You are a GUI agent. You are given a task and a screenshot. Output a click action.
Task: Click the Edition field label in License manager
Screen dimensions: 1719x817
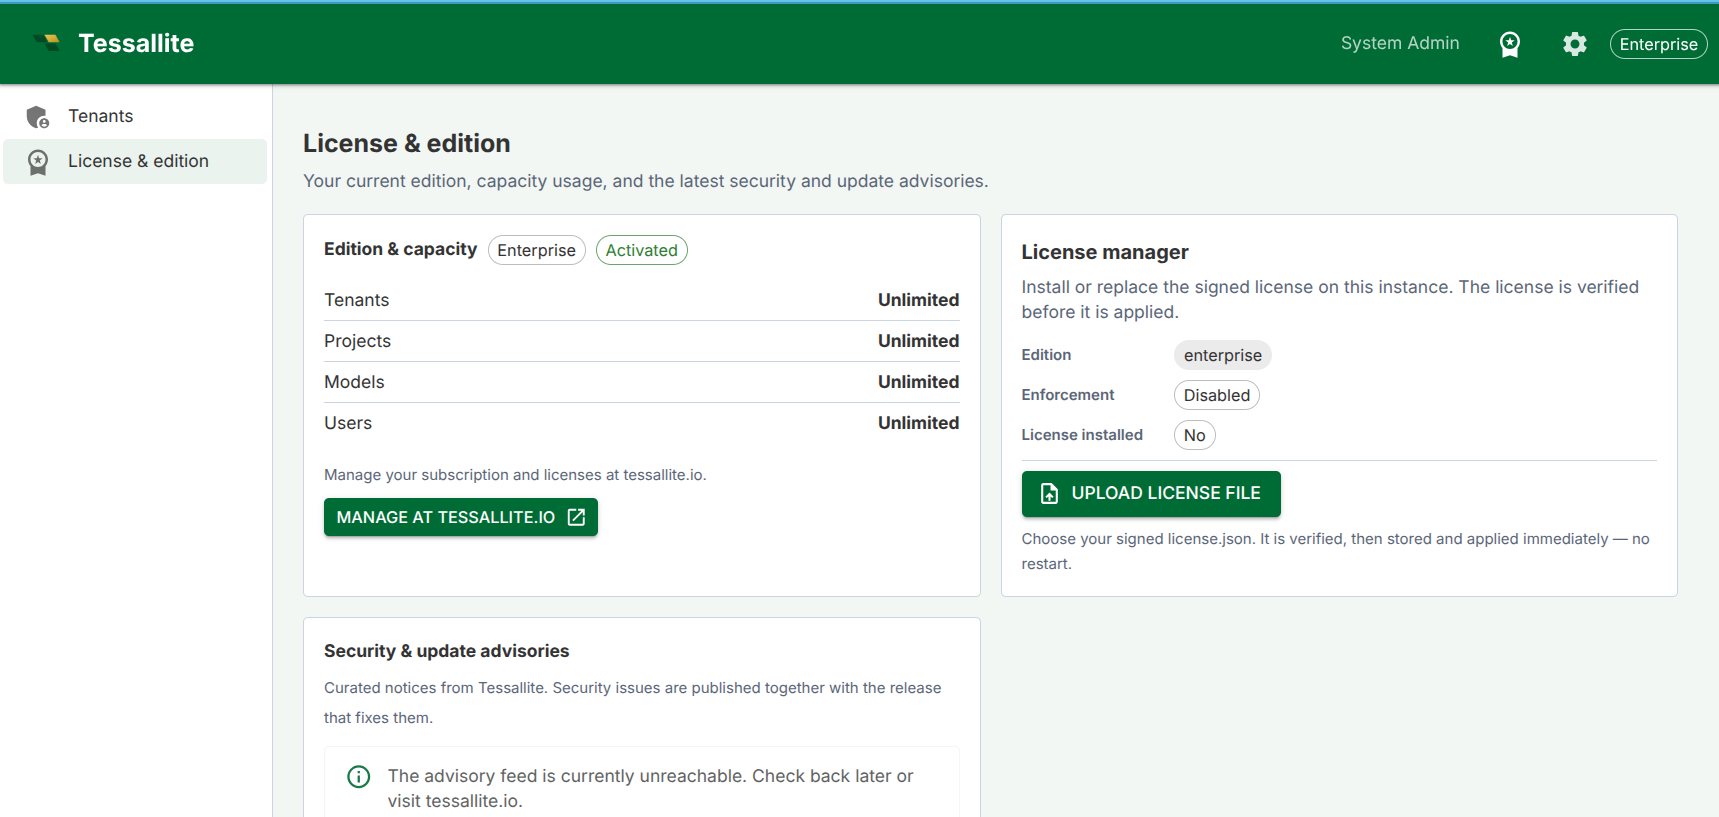click(1046, 355)
